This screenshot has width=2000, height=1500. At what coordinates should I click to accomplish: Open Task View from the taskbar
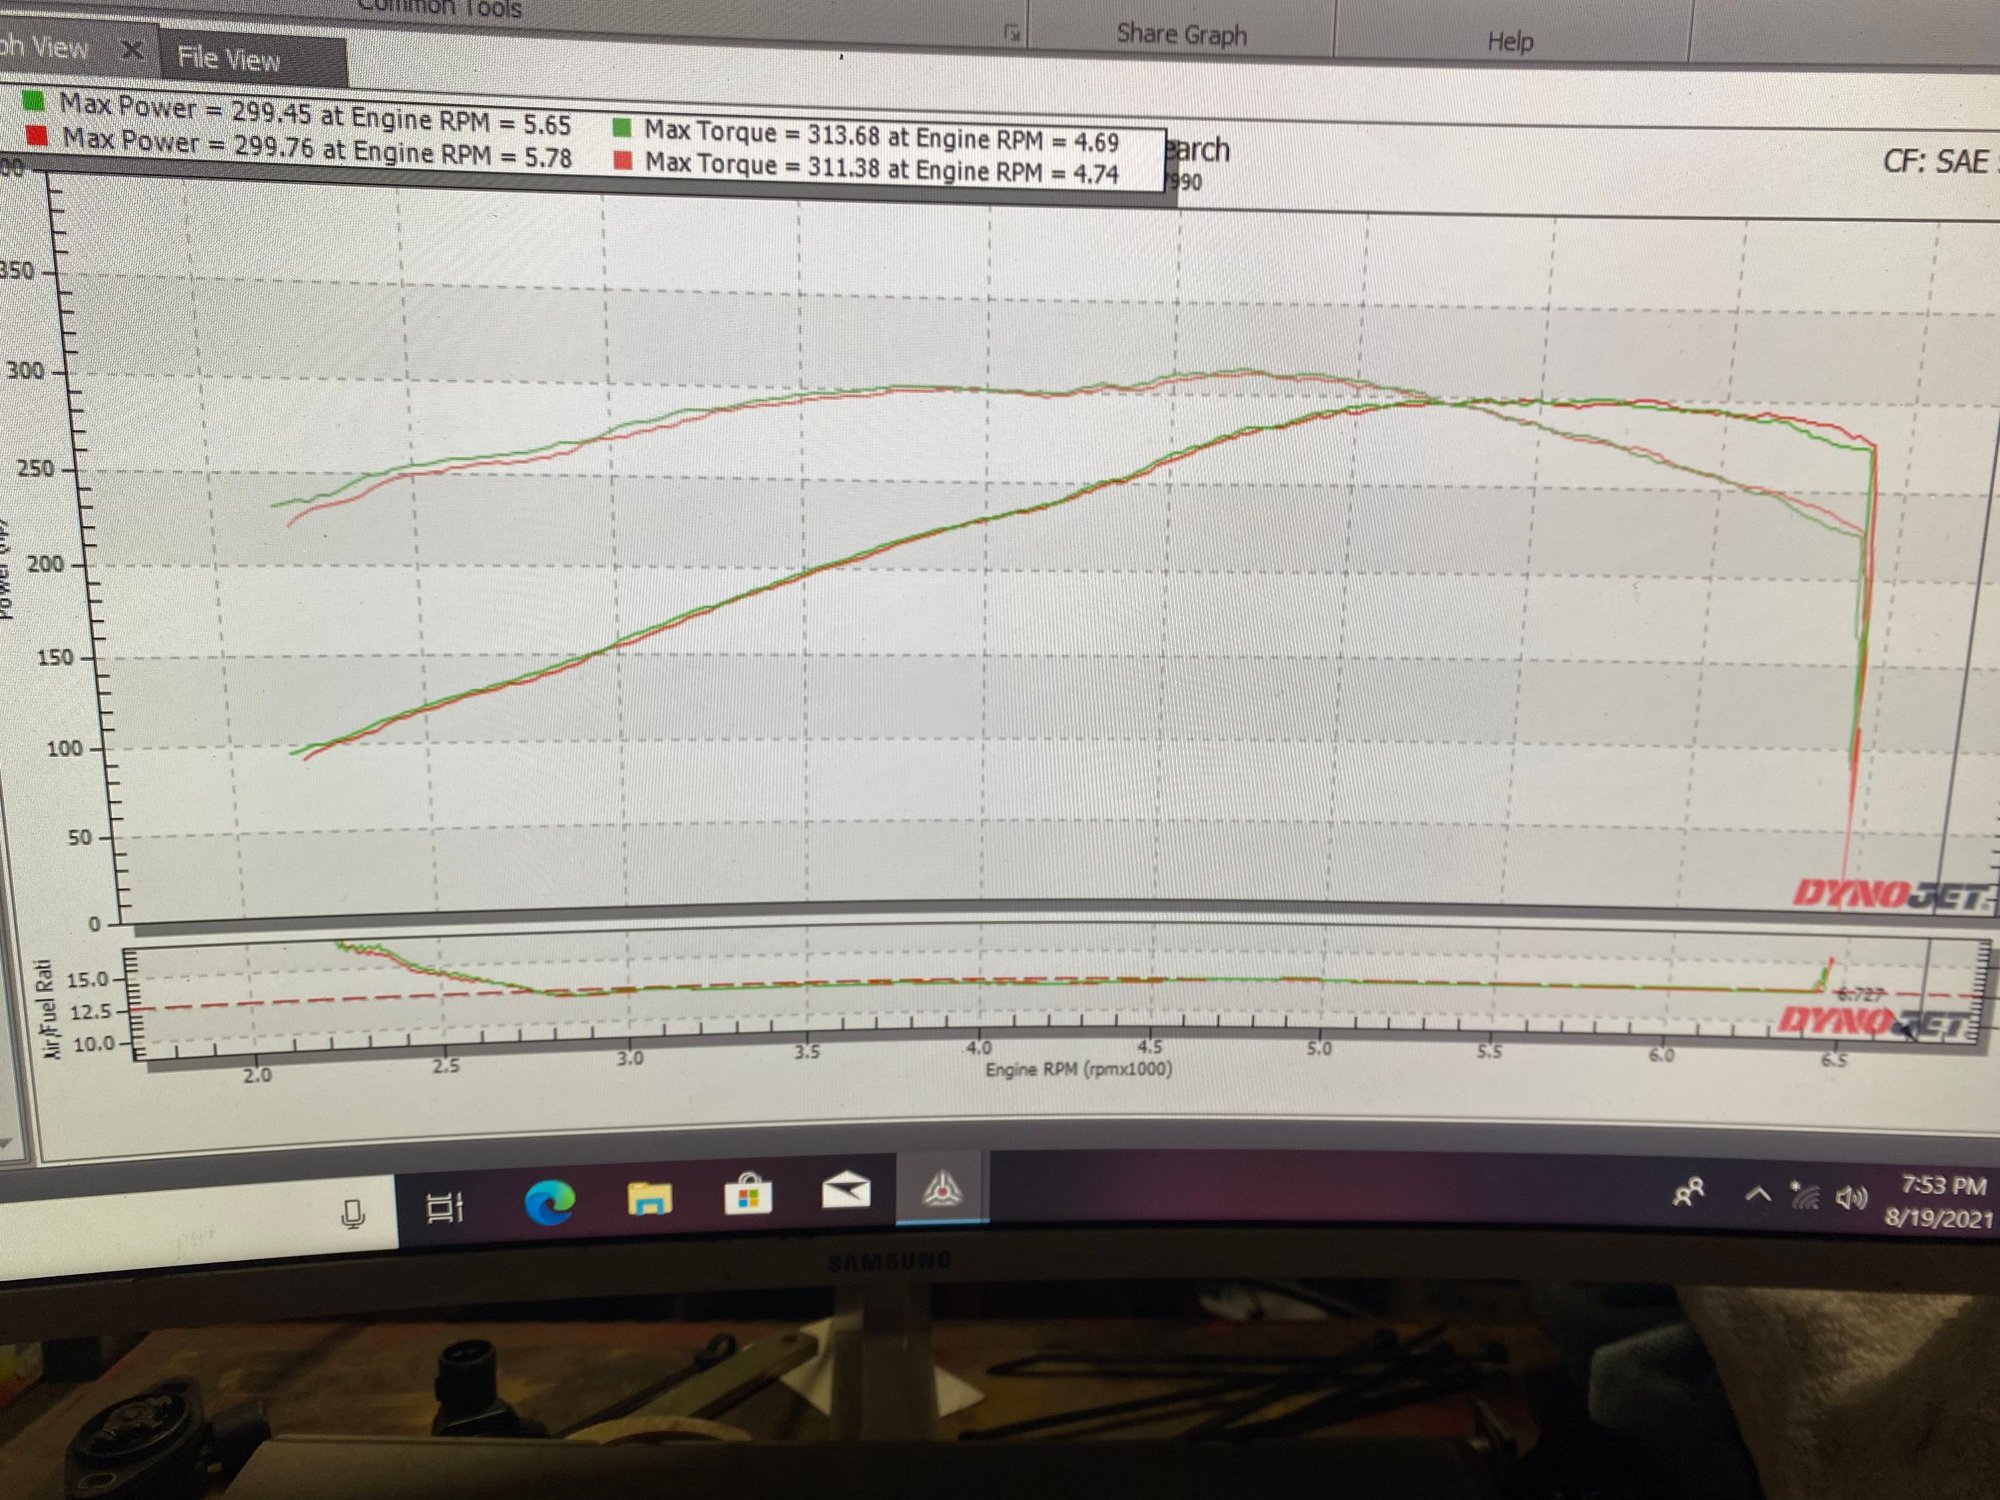click(445, 1207)
